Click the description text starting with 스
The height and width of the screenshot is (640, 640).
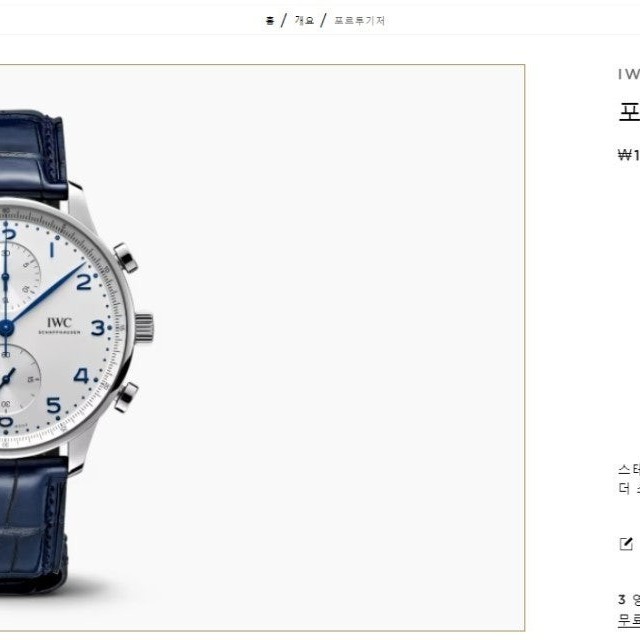tap(629, 479)
